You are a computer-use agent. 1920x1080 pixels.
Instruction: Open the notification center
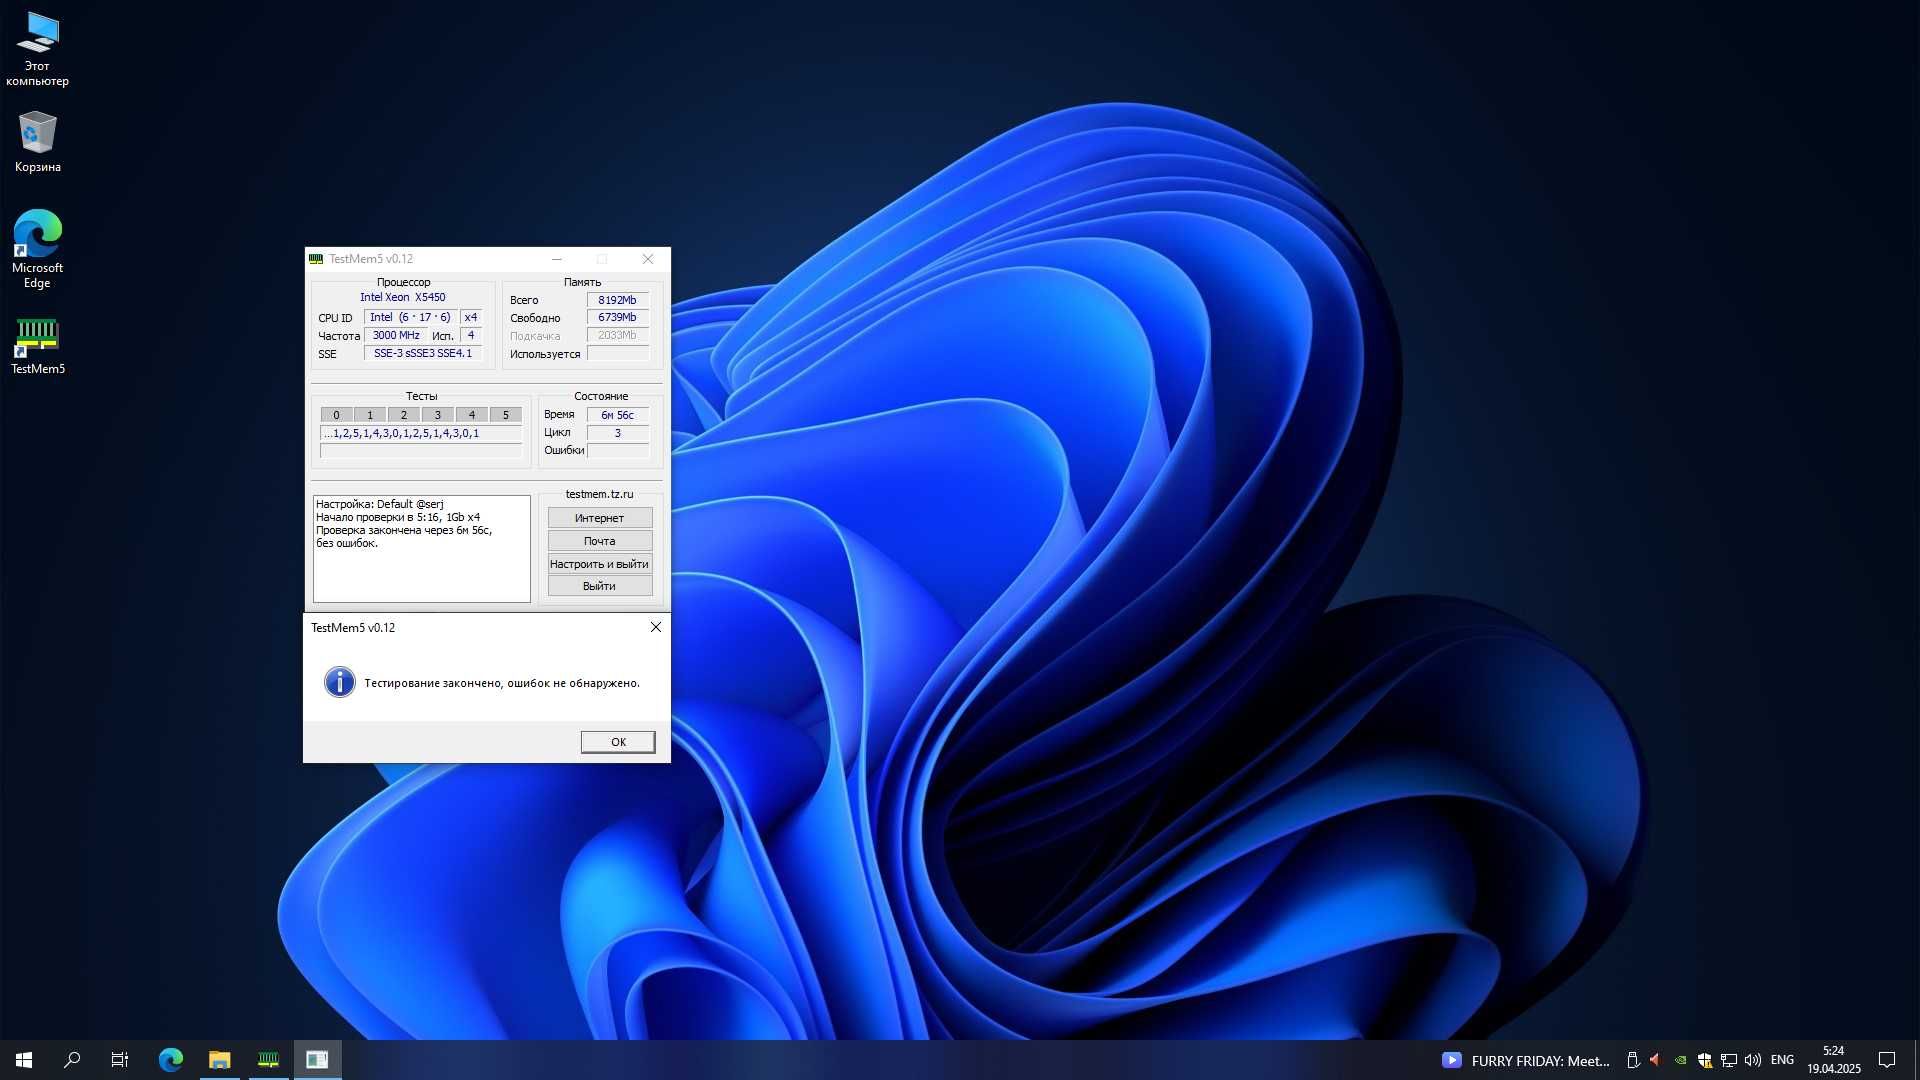(x=1887, y=1060)
